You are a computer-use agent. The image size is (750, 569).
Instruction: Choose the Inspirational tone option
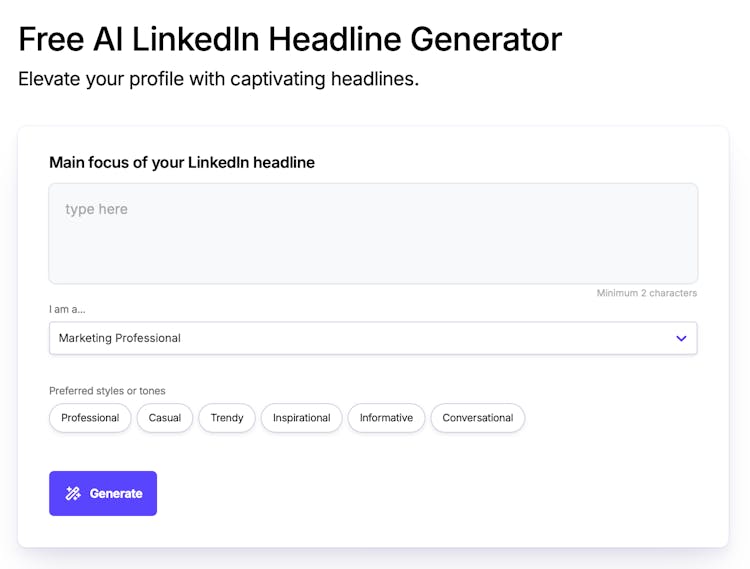pos(301,418)
